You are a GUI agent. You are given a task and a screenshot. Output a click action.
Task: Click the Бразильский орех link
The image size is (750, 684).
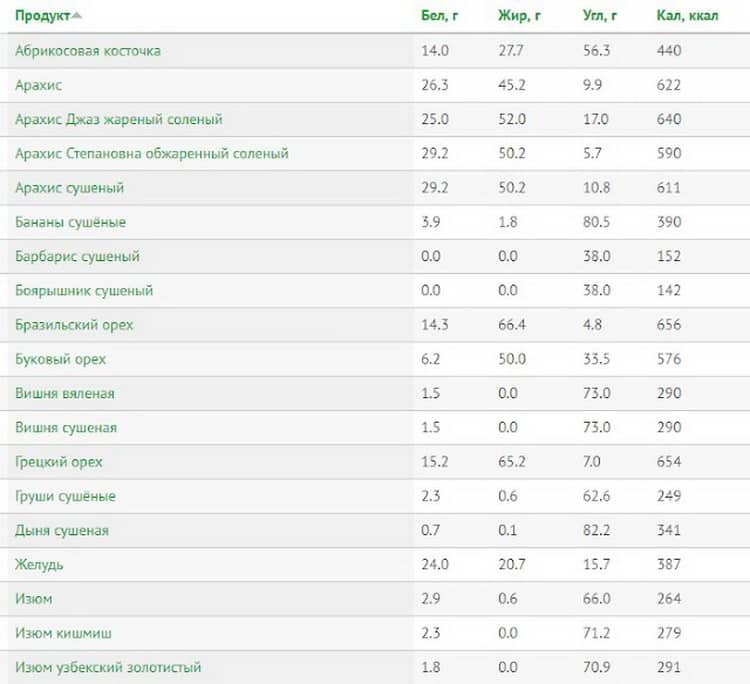[74, 325]
